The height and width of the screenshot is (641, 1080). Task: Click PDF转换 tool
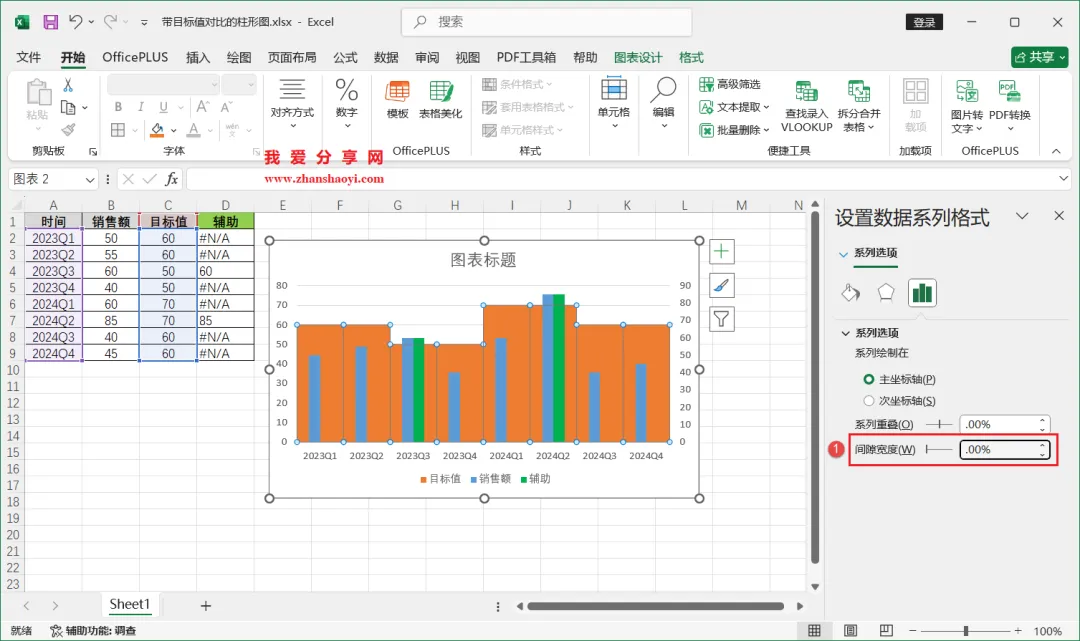[x=1010, y=106]
